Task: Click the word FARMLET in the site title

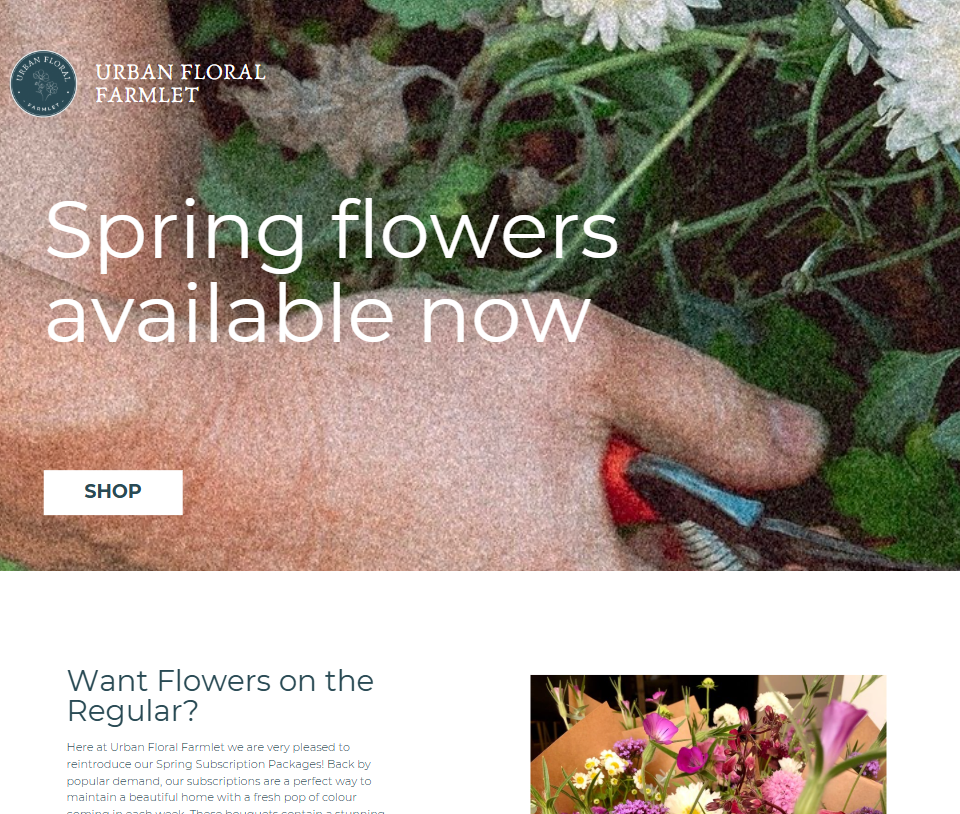Action: tap(148, 95)
